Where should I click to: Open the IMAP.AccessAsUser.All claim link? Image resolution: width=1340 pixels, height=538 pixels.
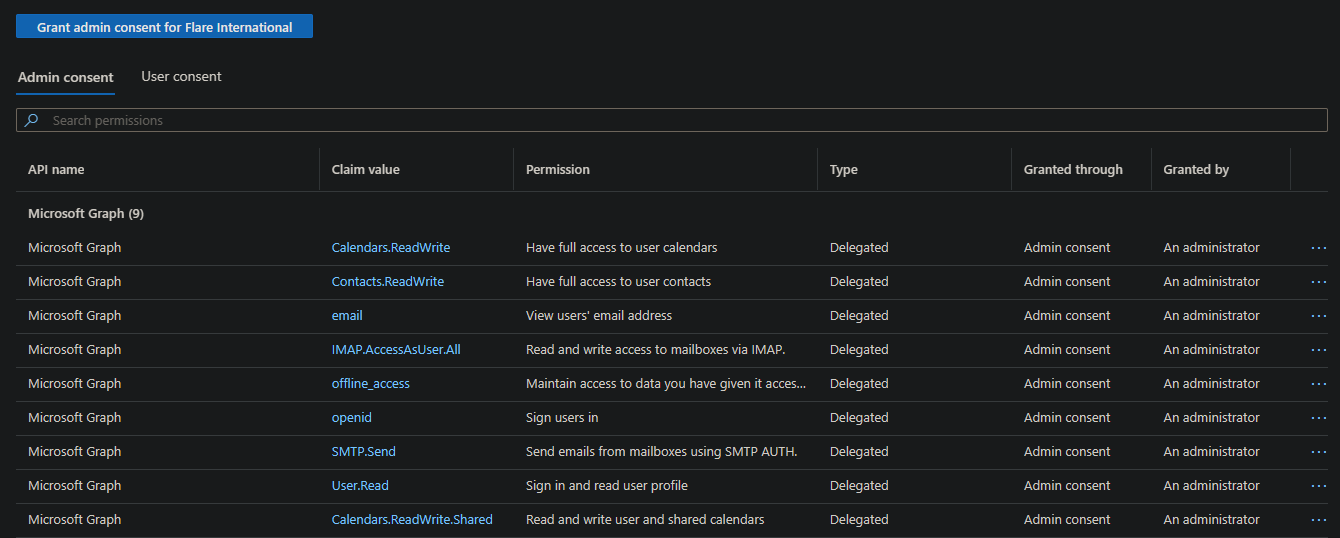click(396, 350)
